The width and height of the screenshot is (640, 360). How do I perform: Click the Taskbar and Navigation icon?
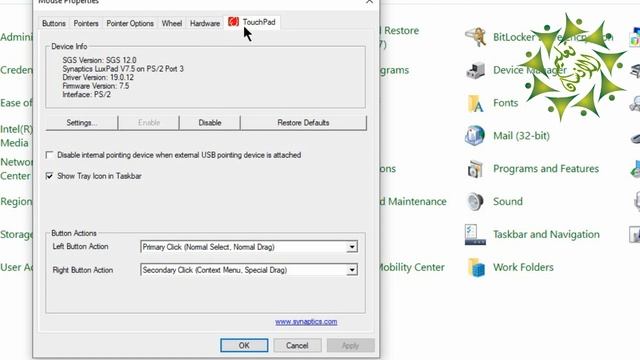[475, 234]
